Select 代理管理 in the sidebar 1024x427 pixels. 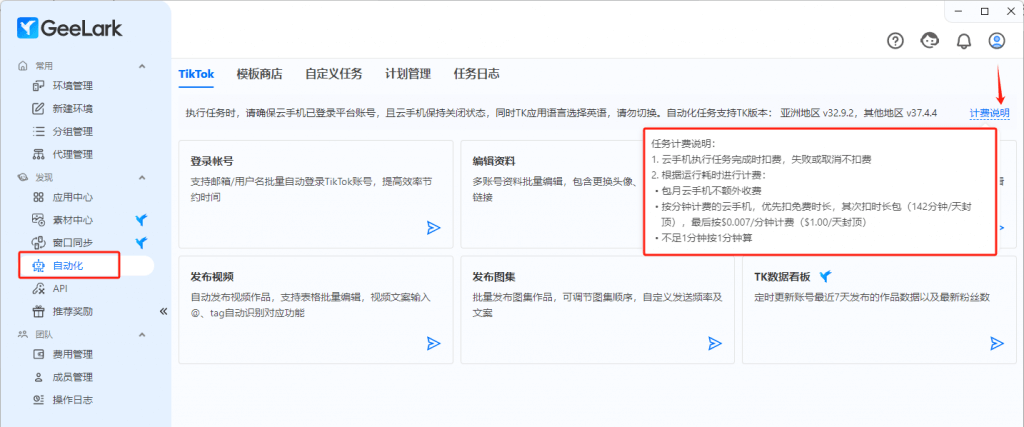point(72,154)
